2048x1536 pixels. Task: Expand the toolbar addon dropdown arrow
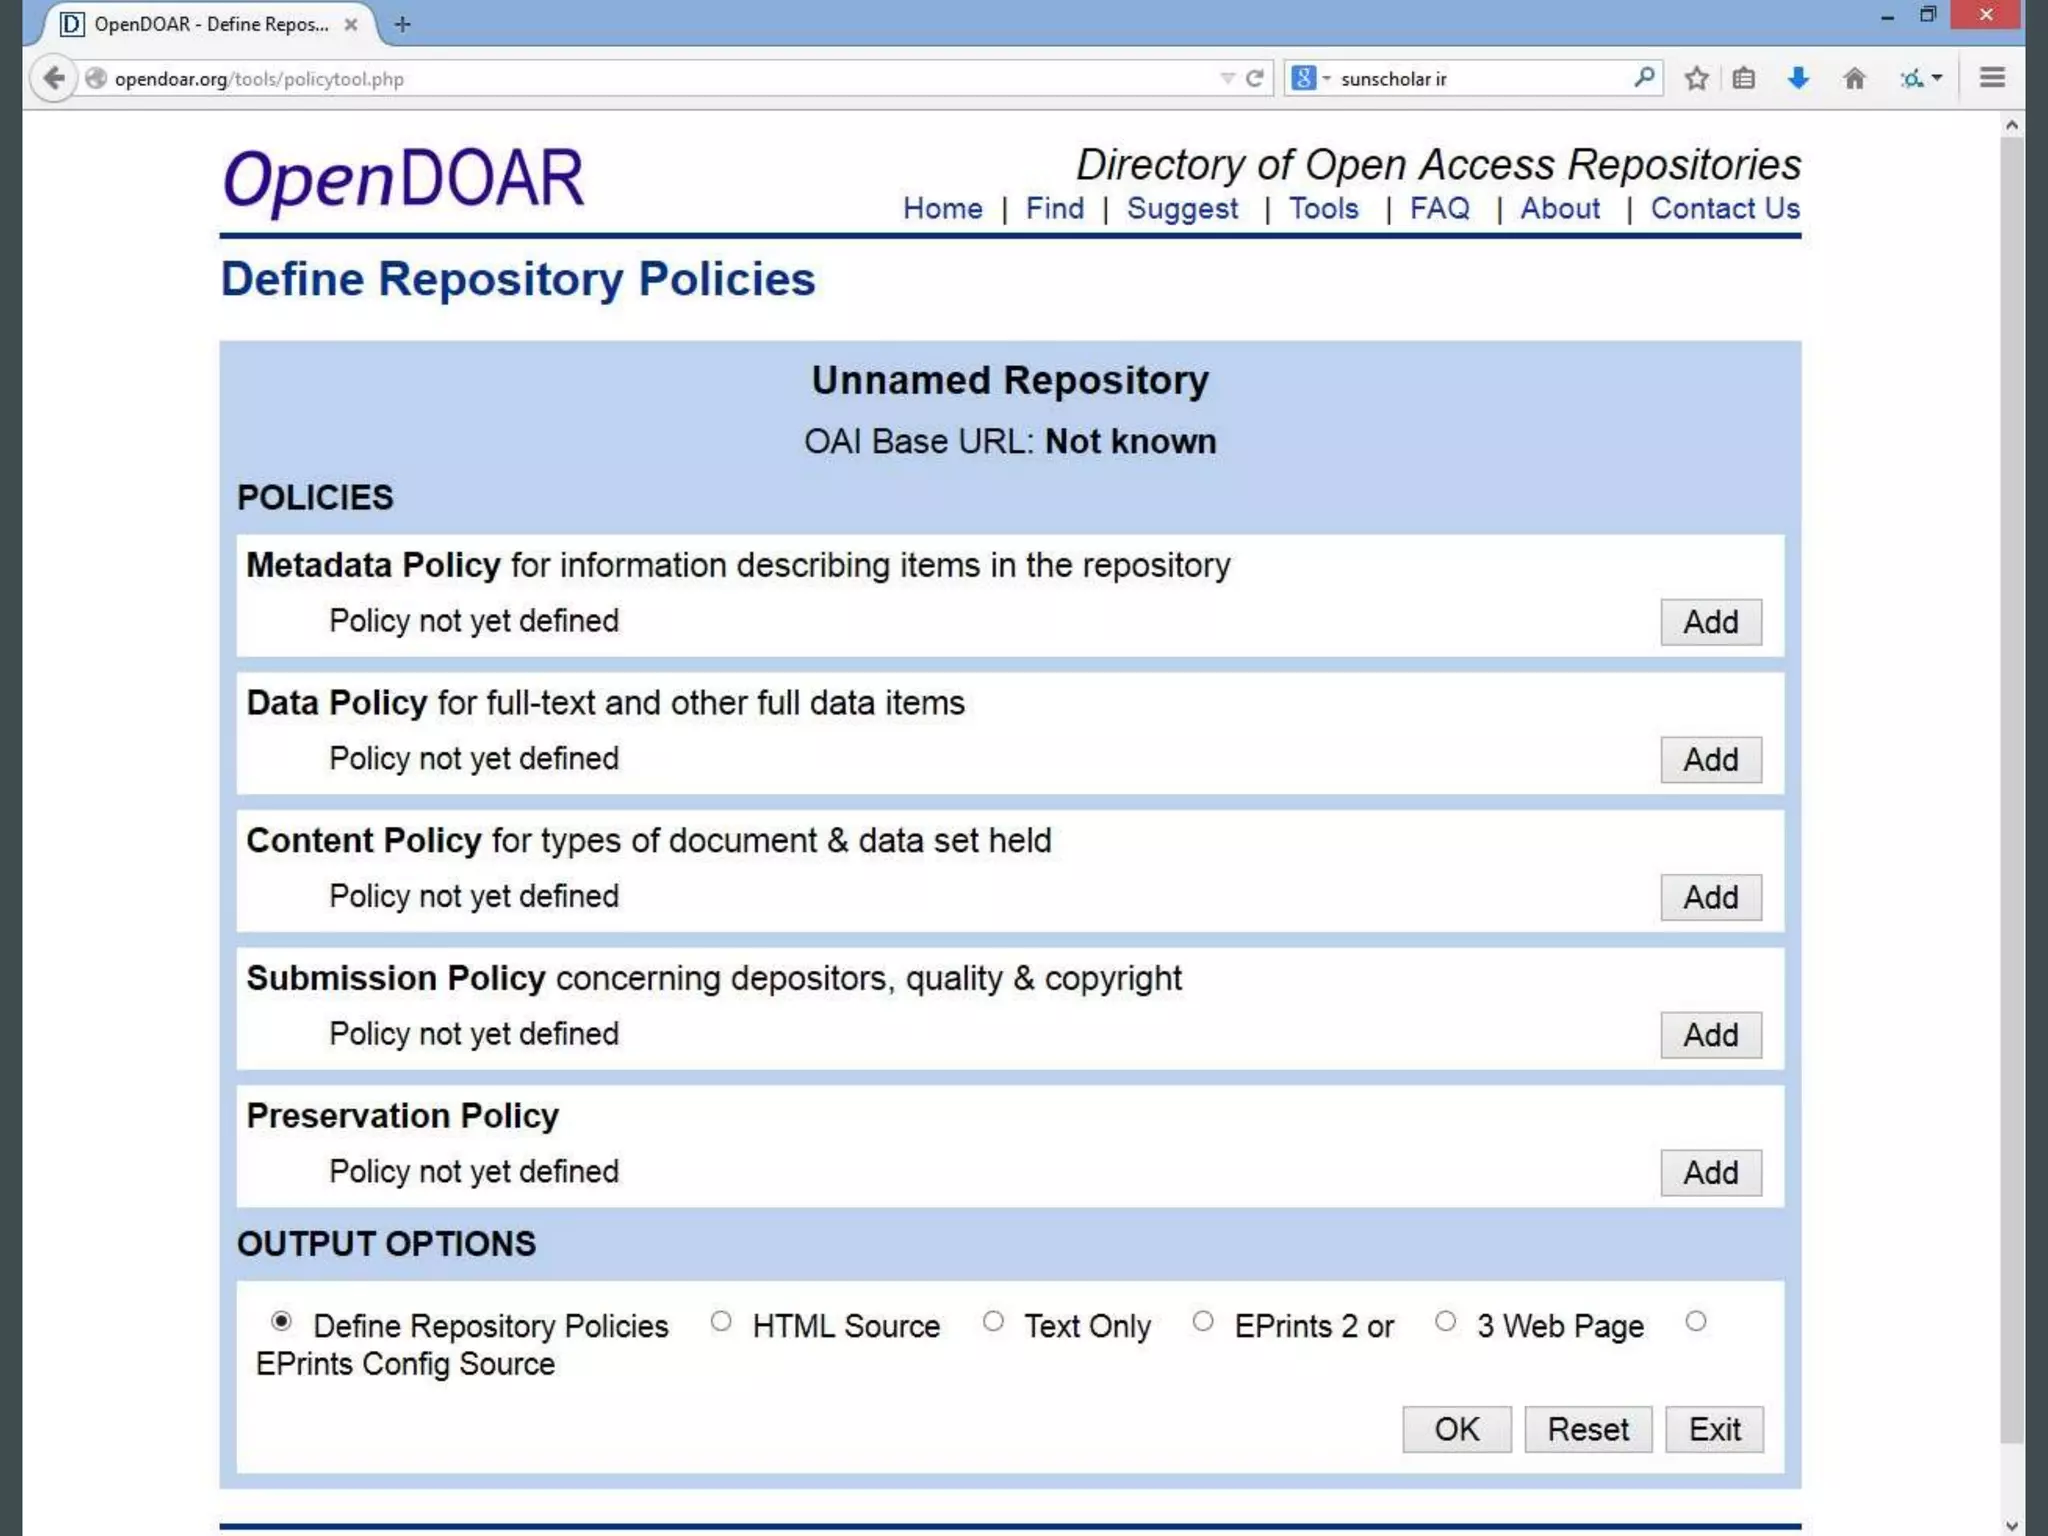(x=1937, y=78)
